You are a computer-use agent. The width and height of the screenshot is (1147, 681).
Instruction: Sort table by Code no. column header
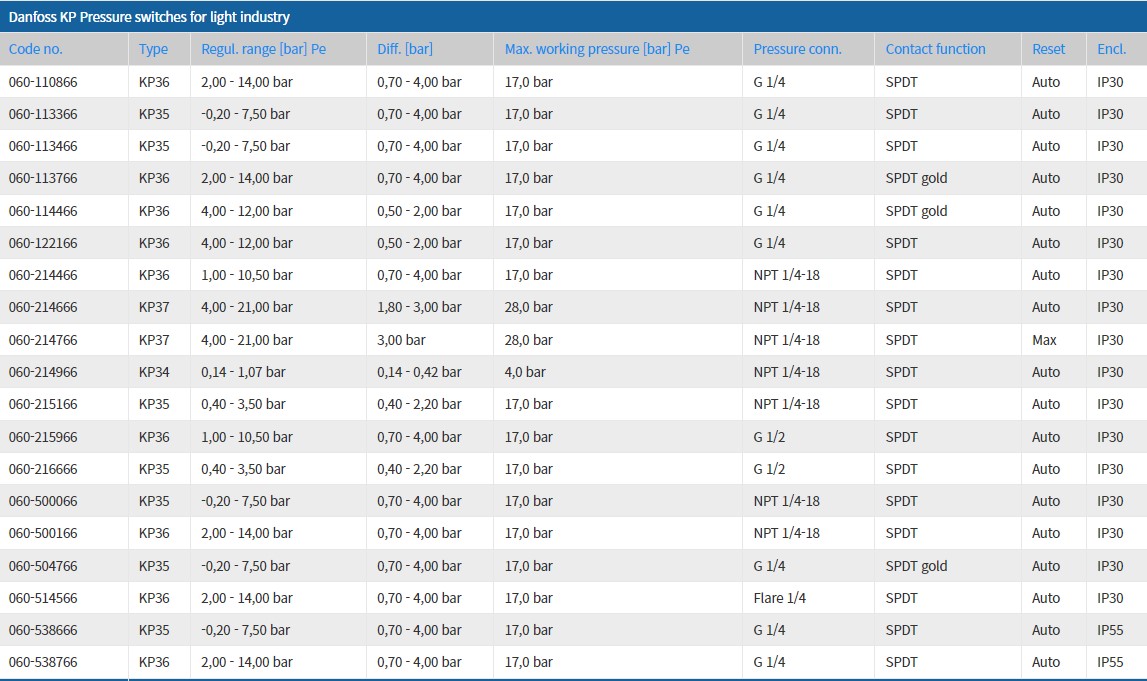pos(36,49)
